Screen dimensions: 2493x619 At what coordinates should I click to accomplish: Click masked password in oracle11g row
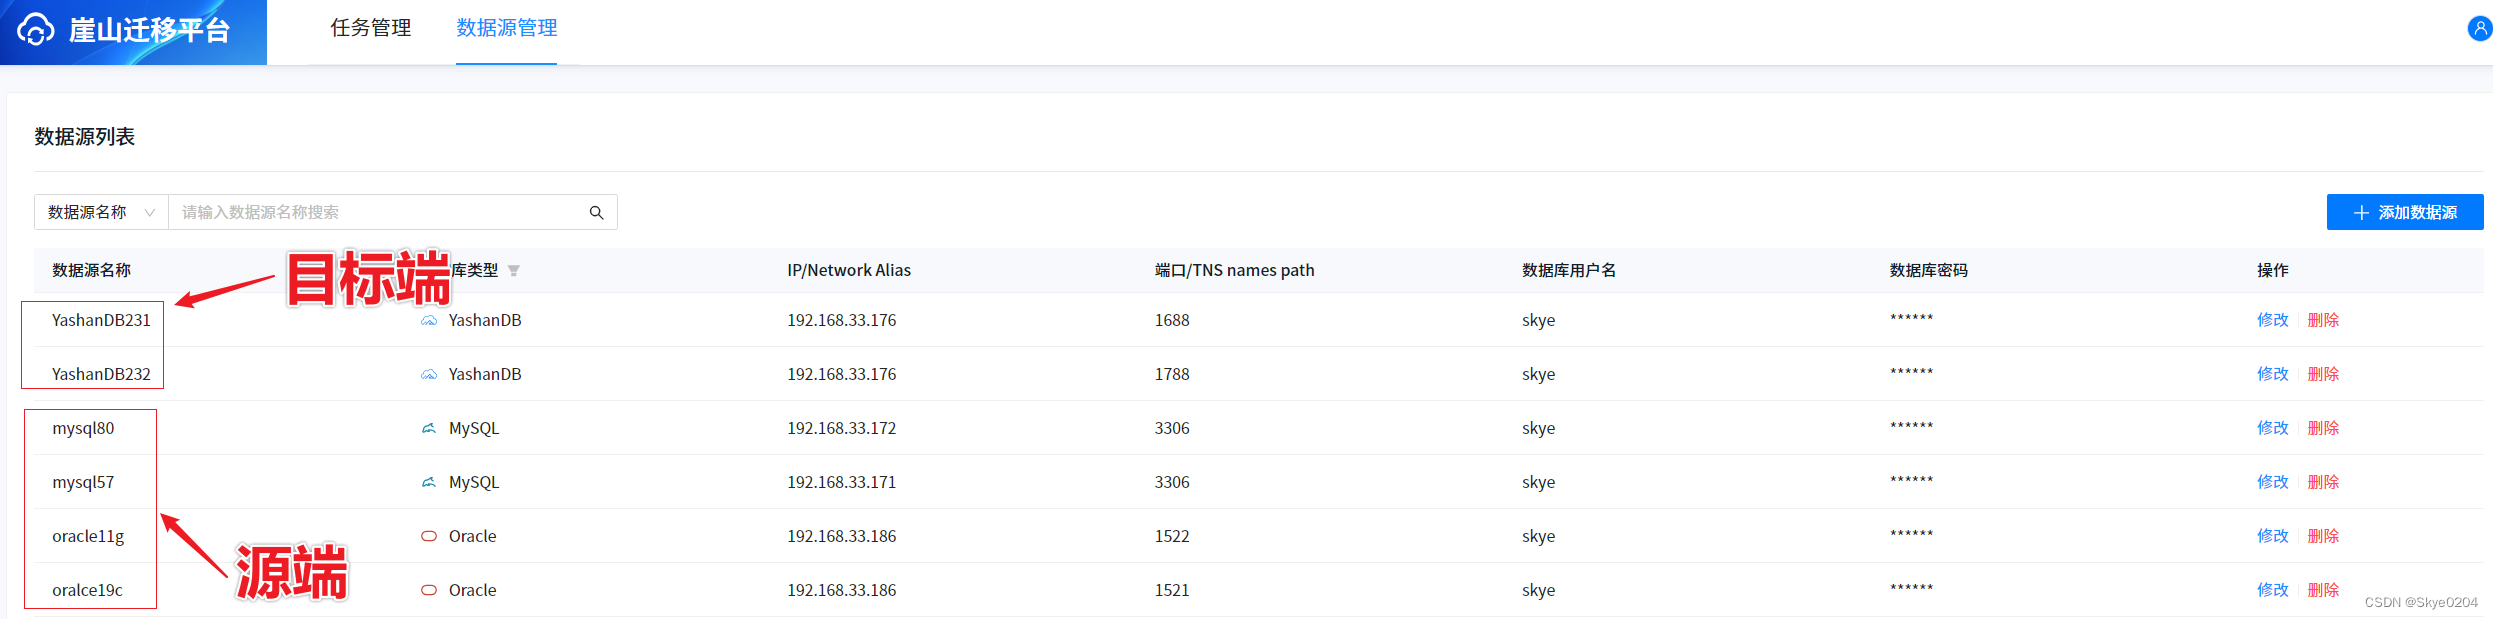[1911, 534]
